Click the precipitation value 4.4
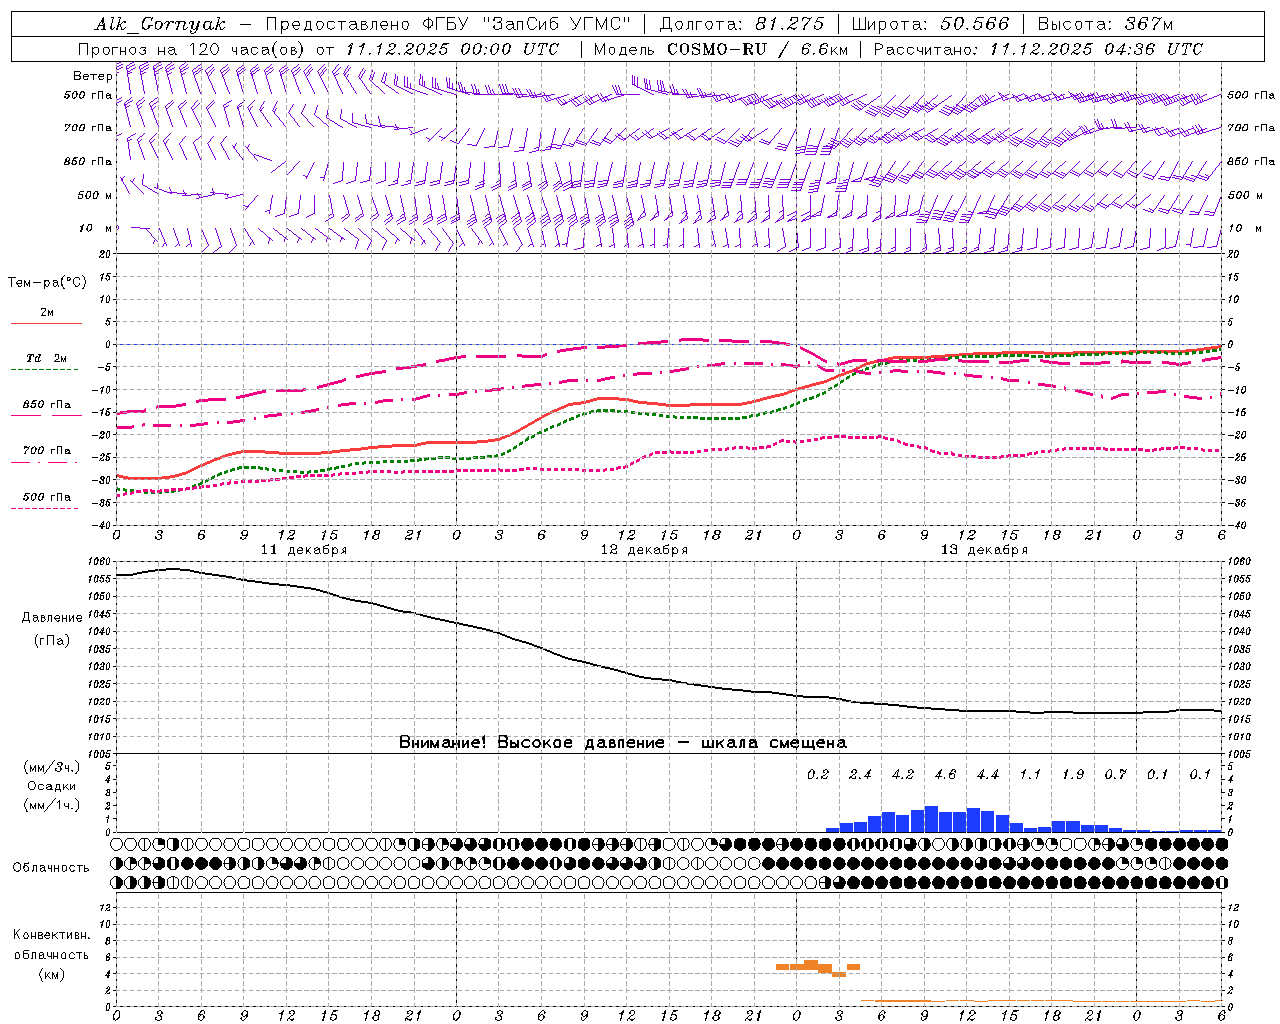The height and width of the screenshot is (1024, 1280). [988, 775]
